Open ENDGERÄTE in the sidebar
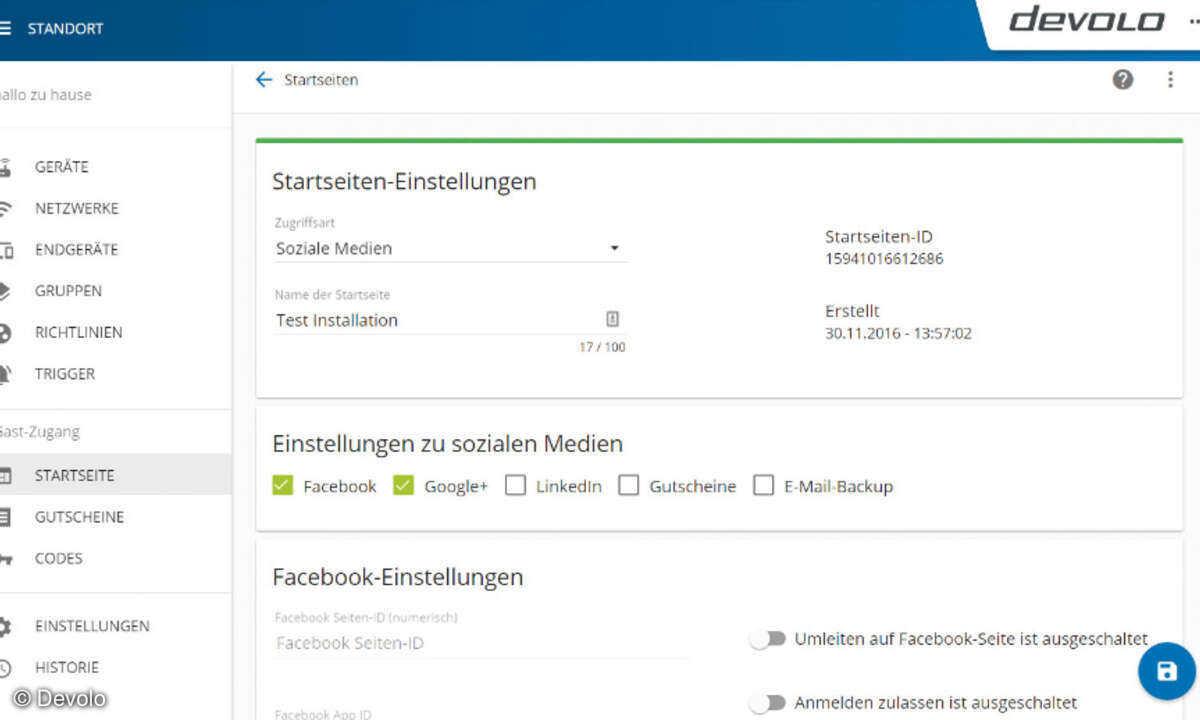This screenshot has width=1200, height=720. click(76, 250)
